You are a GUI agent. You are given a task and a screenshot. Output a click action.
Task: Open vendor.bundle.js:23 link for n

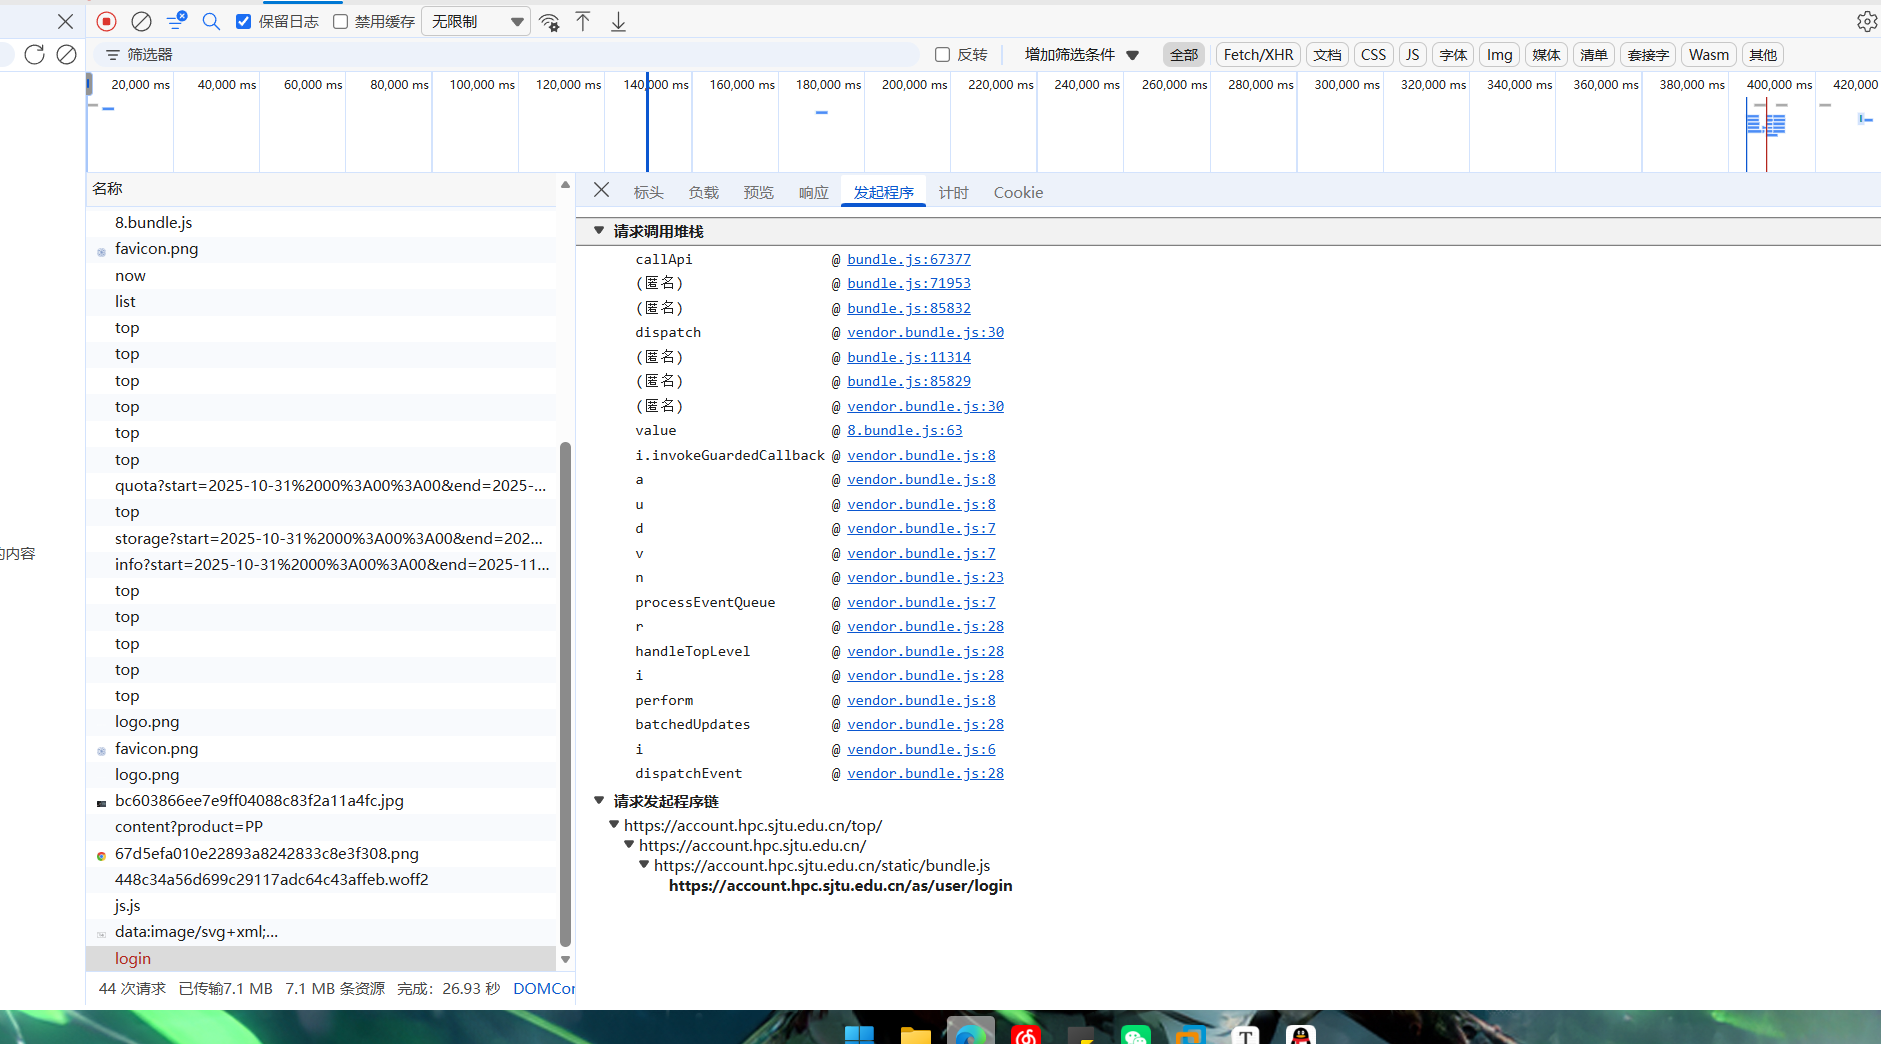[926, 578]
